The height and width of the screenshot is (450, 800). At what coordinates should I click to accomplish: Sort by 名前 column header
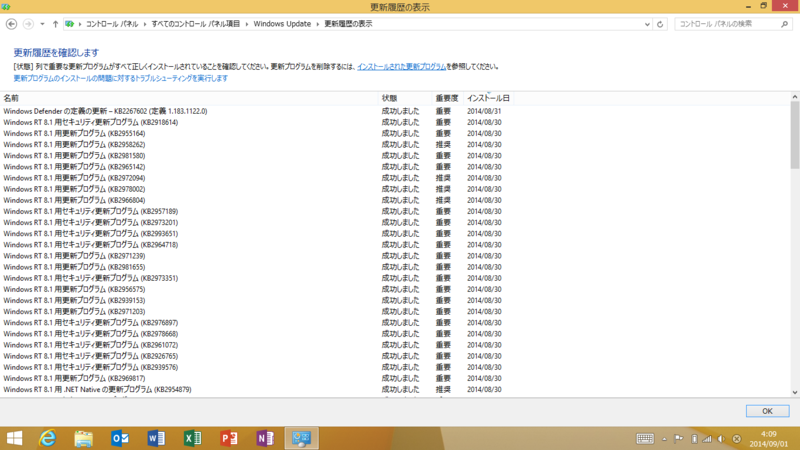pyautogui.click(x=189, y=98)
